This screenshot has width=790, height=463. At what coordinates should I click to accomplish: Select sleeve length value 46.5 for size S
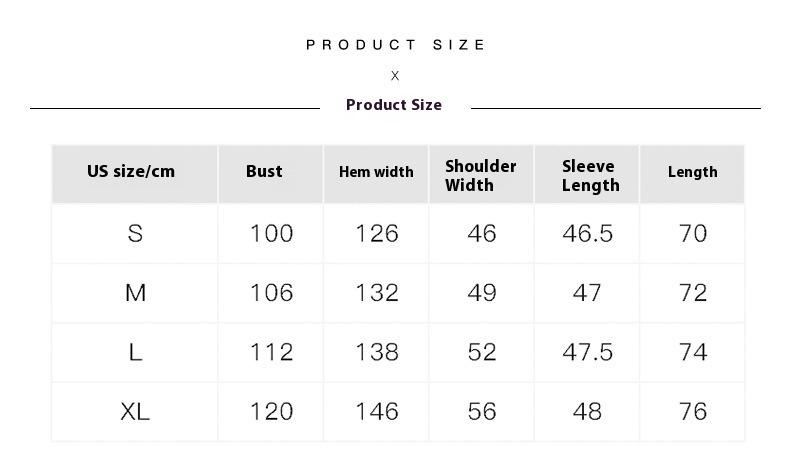coord(587,233)
